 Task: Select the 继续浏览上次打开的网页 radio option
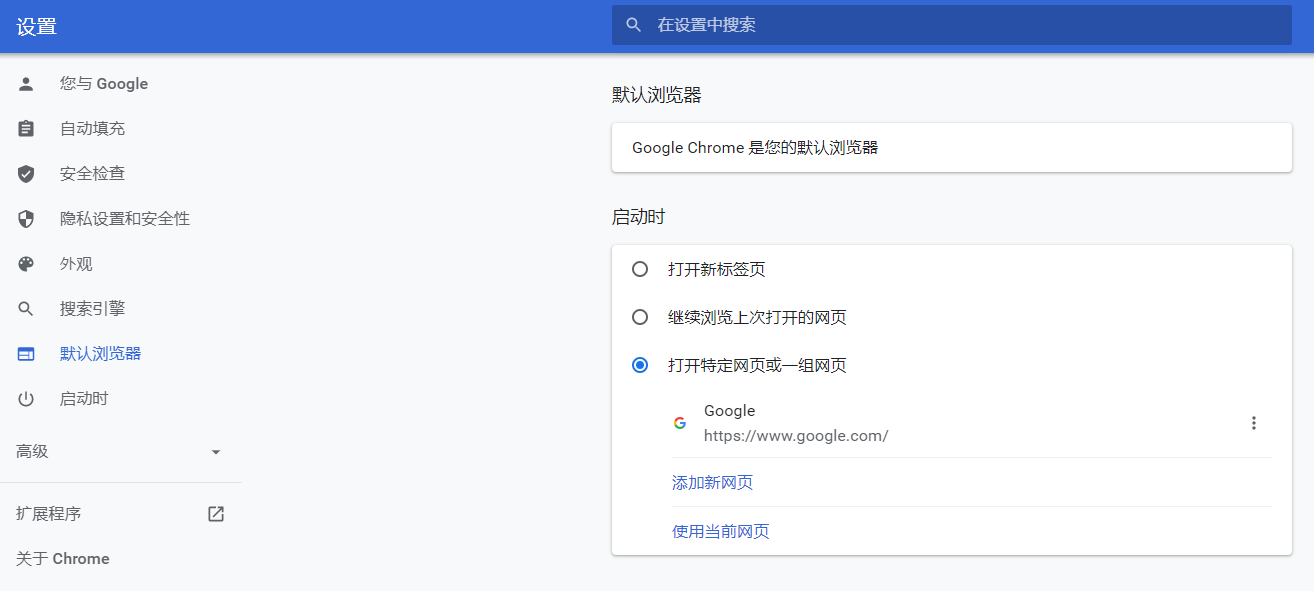tap(640, 317)
